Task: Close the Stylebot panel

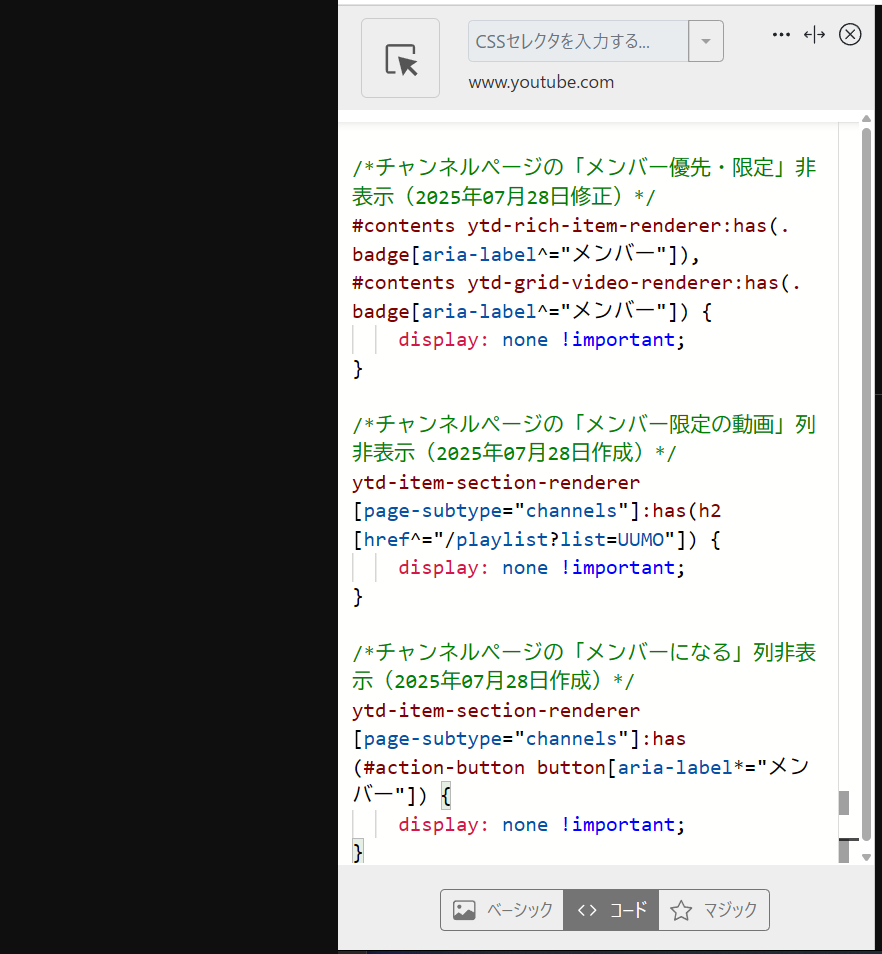Action: (x=850, y=35)
